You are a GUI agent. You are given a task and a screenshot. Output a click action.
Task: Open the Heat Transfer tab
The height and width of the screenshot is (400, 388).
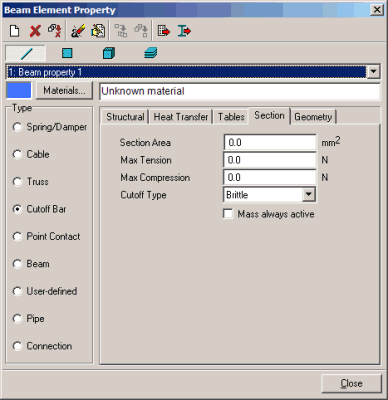coord(181,117)
